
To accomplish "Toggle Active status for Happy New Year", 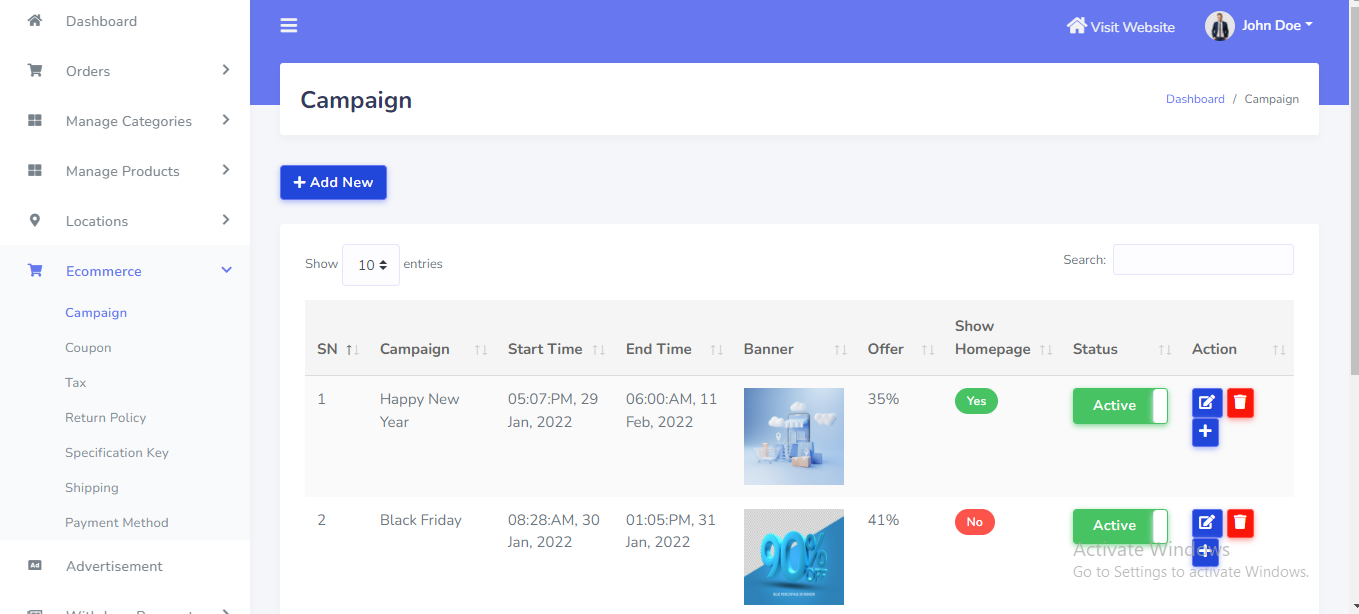I will pyautogui.click(x=1120, y=406).
